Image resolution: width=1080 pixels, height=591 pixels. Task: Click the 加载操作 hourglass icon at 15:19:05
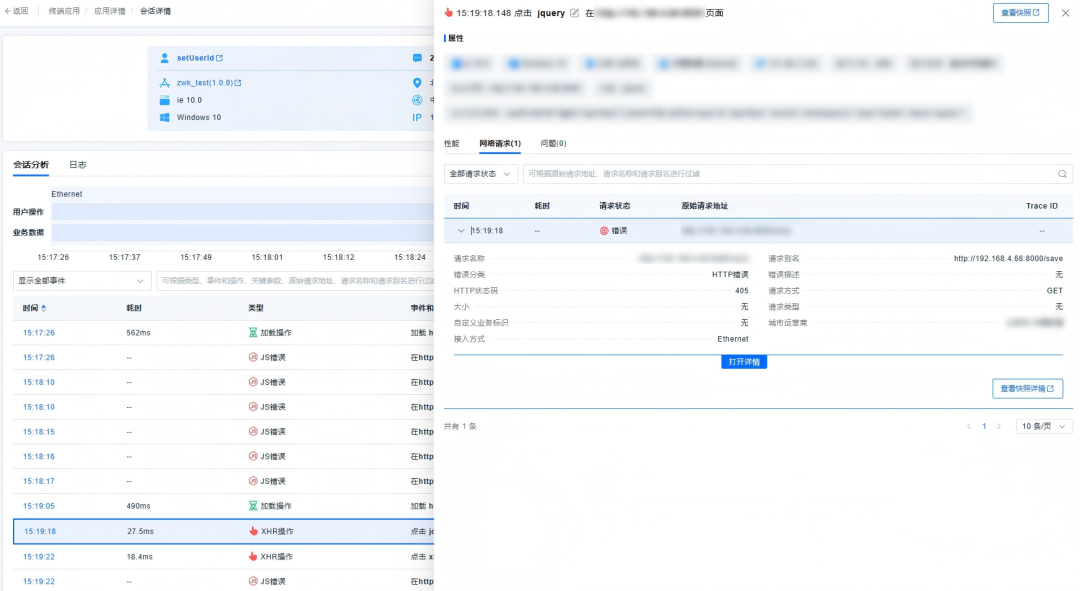(x=253, y=506)
